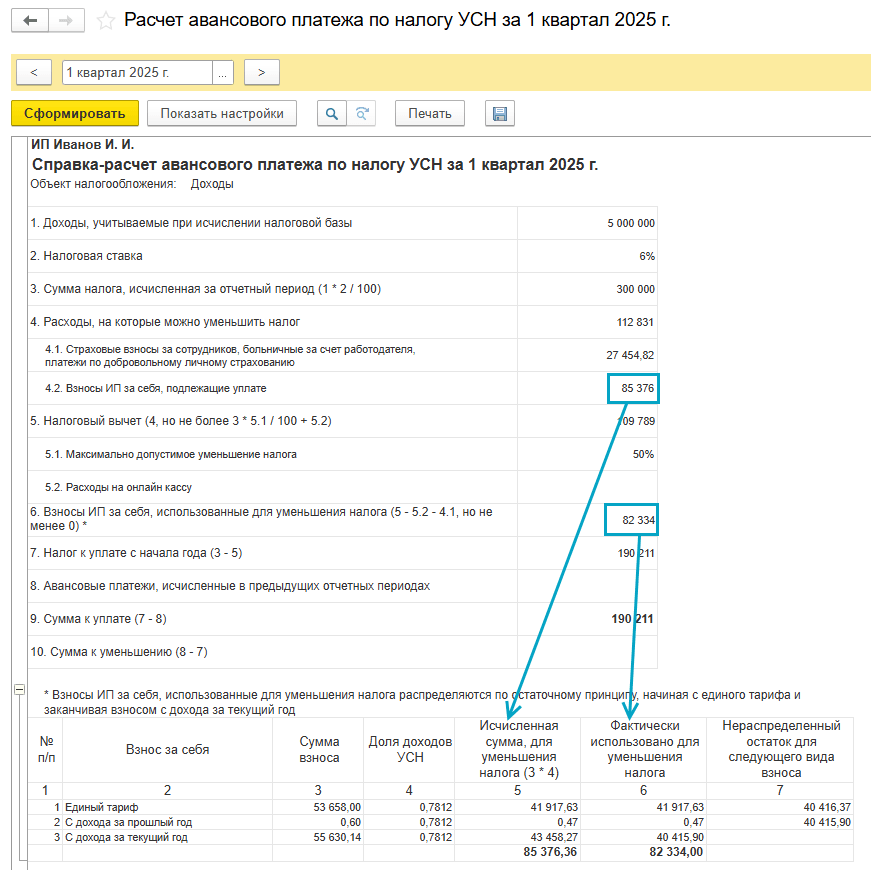Click the find next refresh-search icon

click(x=362, y=113)
